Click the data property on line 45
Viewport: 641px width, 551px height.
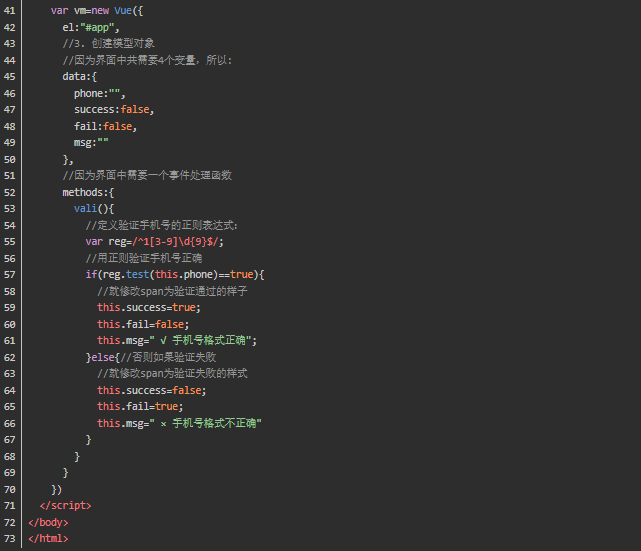75,76
